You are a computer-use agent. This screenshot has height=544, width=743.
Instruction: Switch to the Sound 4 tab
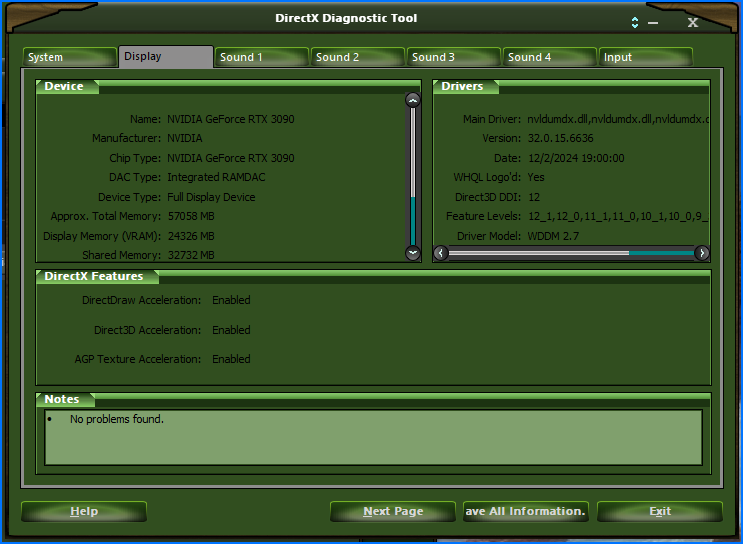(x=550, y=57)
